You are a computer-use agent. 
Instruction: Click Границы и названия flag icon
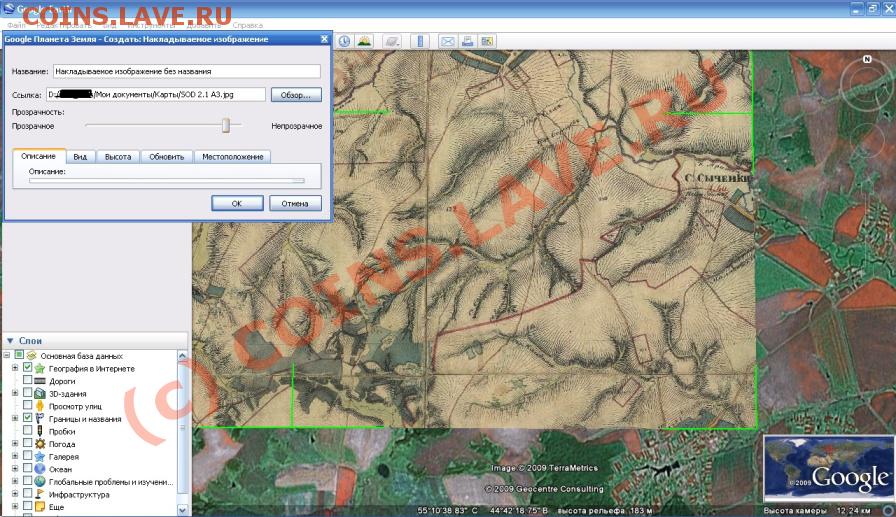[x=39, y=419]
